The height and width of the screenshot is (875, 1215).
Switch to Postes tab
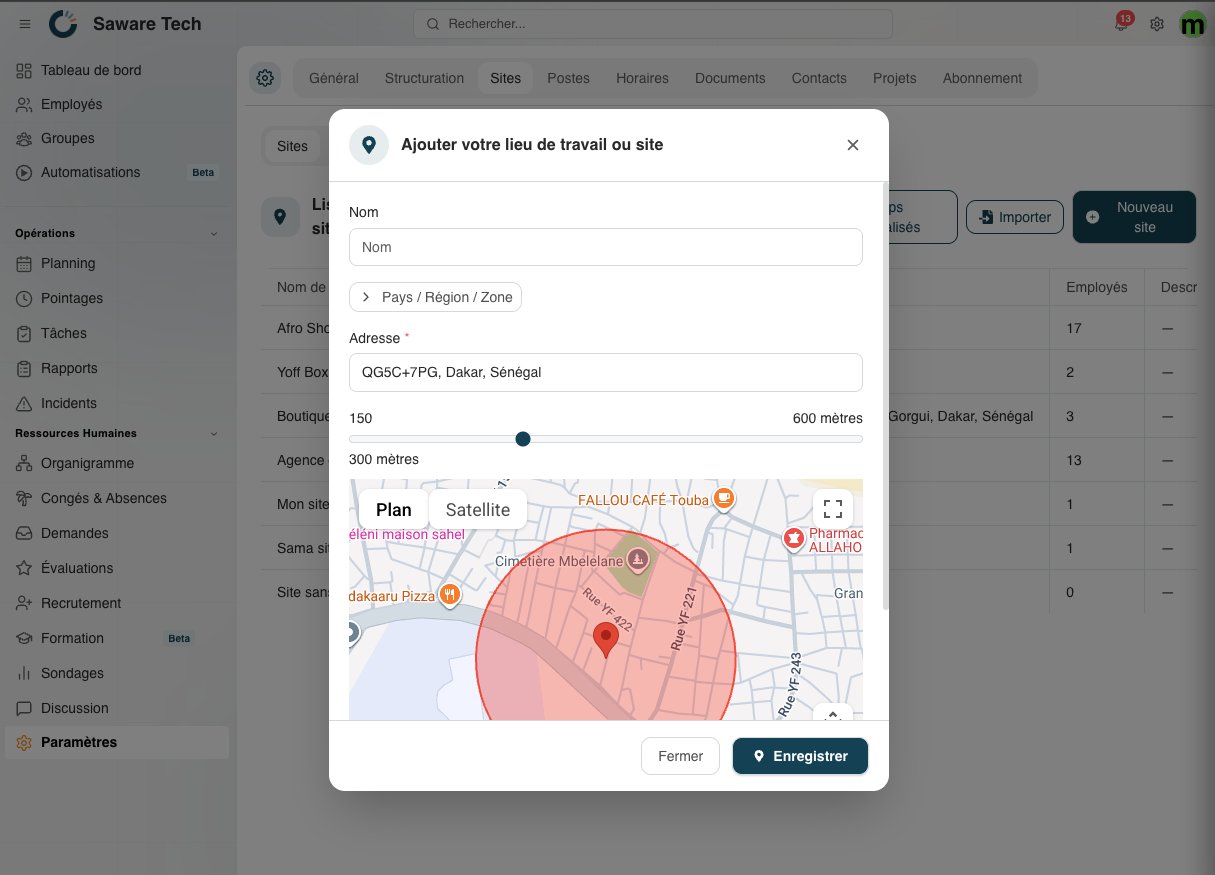pyautogui.click(x=569, y=78)
